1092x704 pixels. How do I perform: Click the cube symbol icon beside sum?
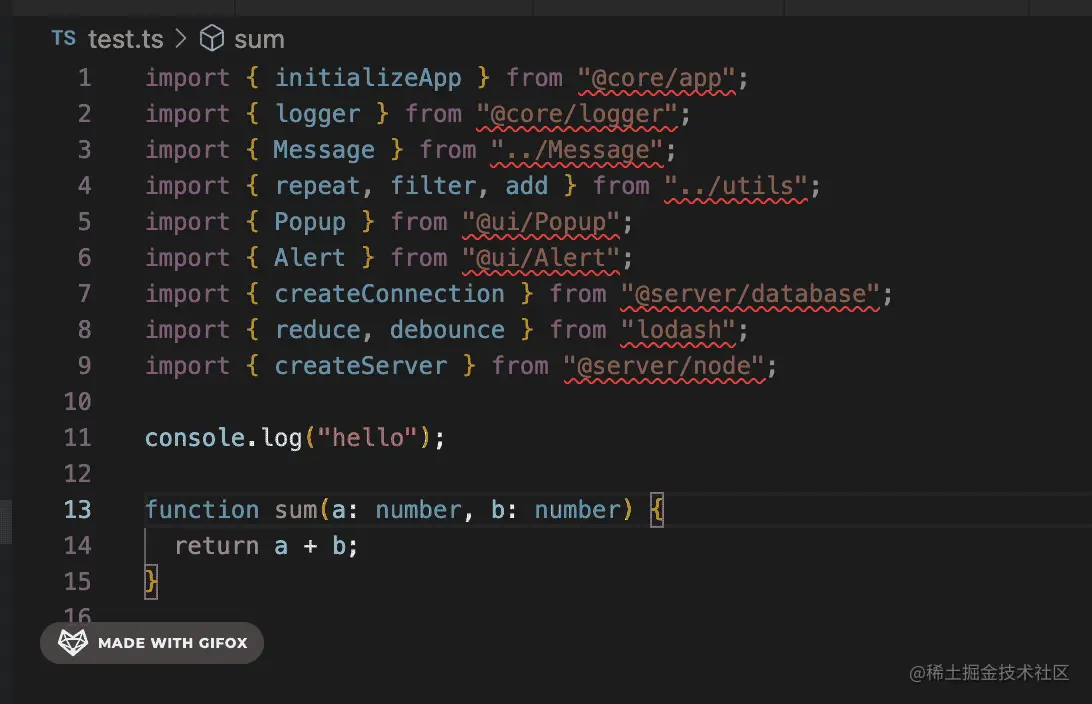pos(212,38)
